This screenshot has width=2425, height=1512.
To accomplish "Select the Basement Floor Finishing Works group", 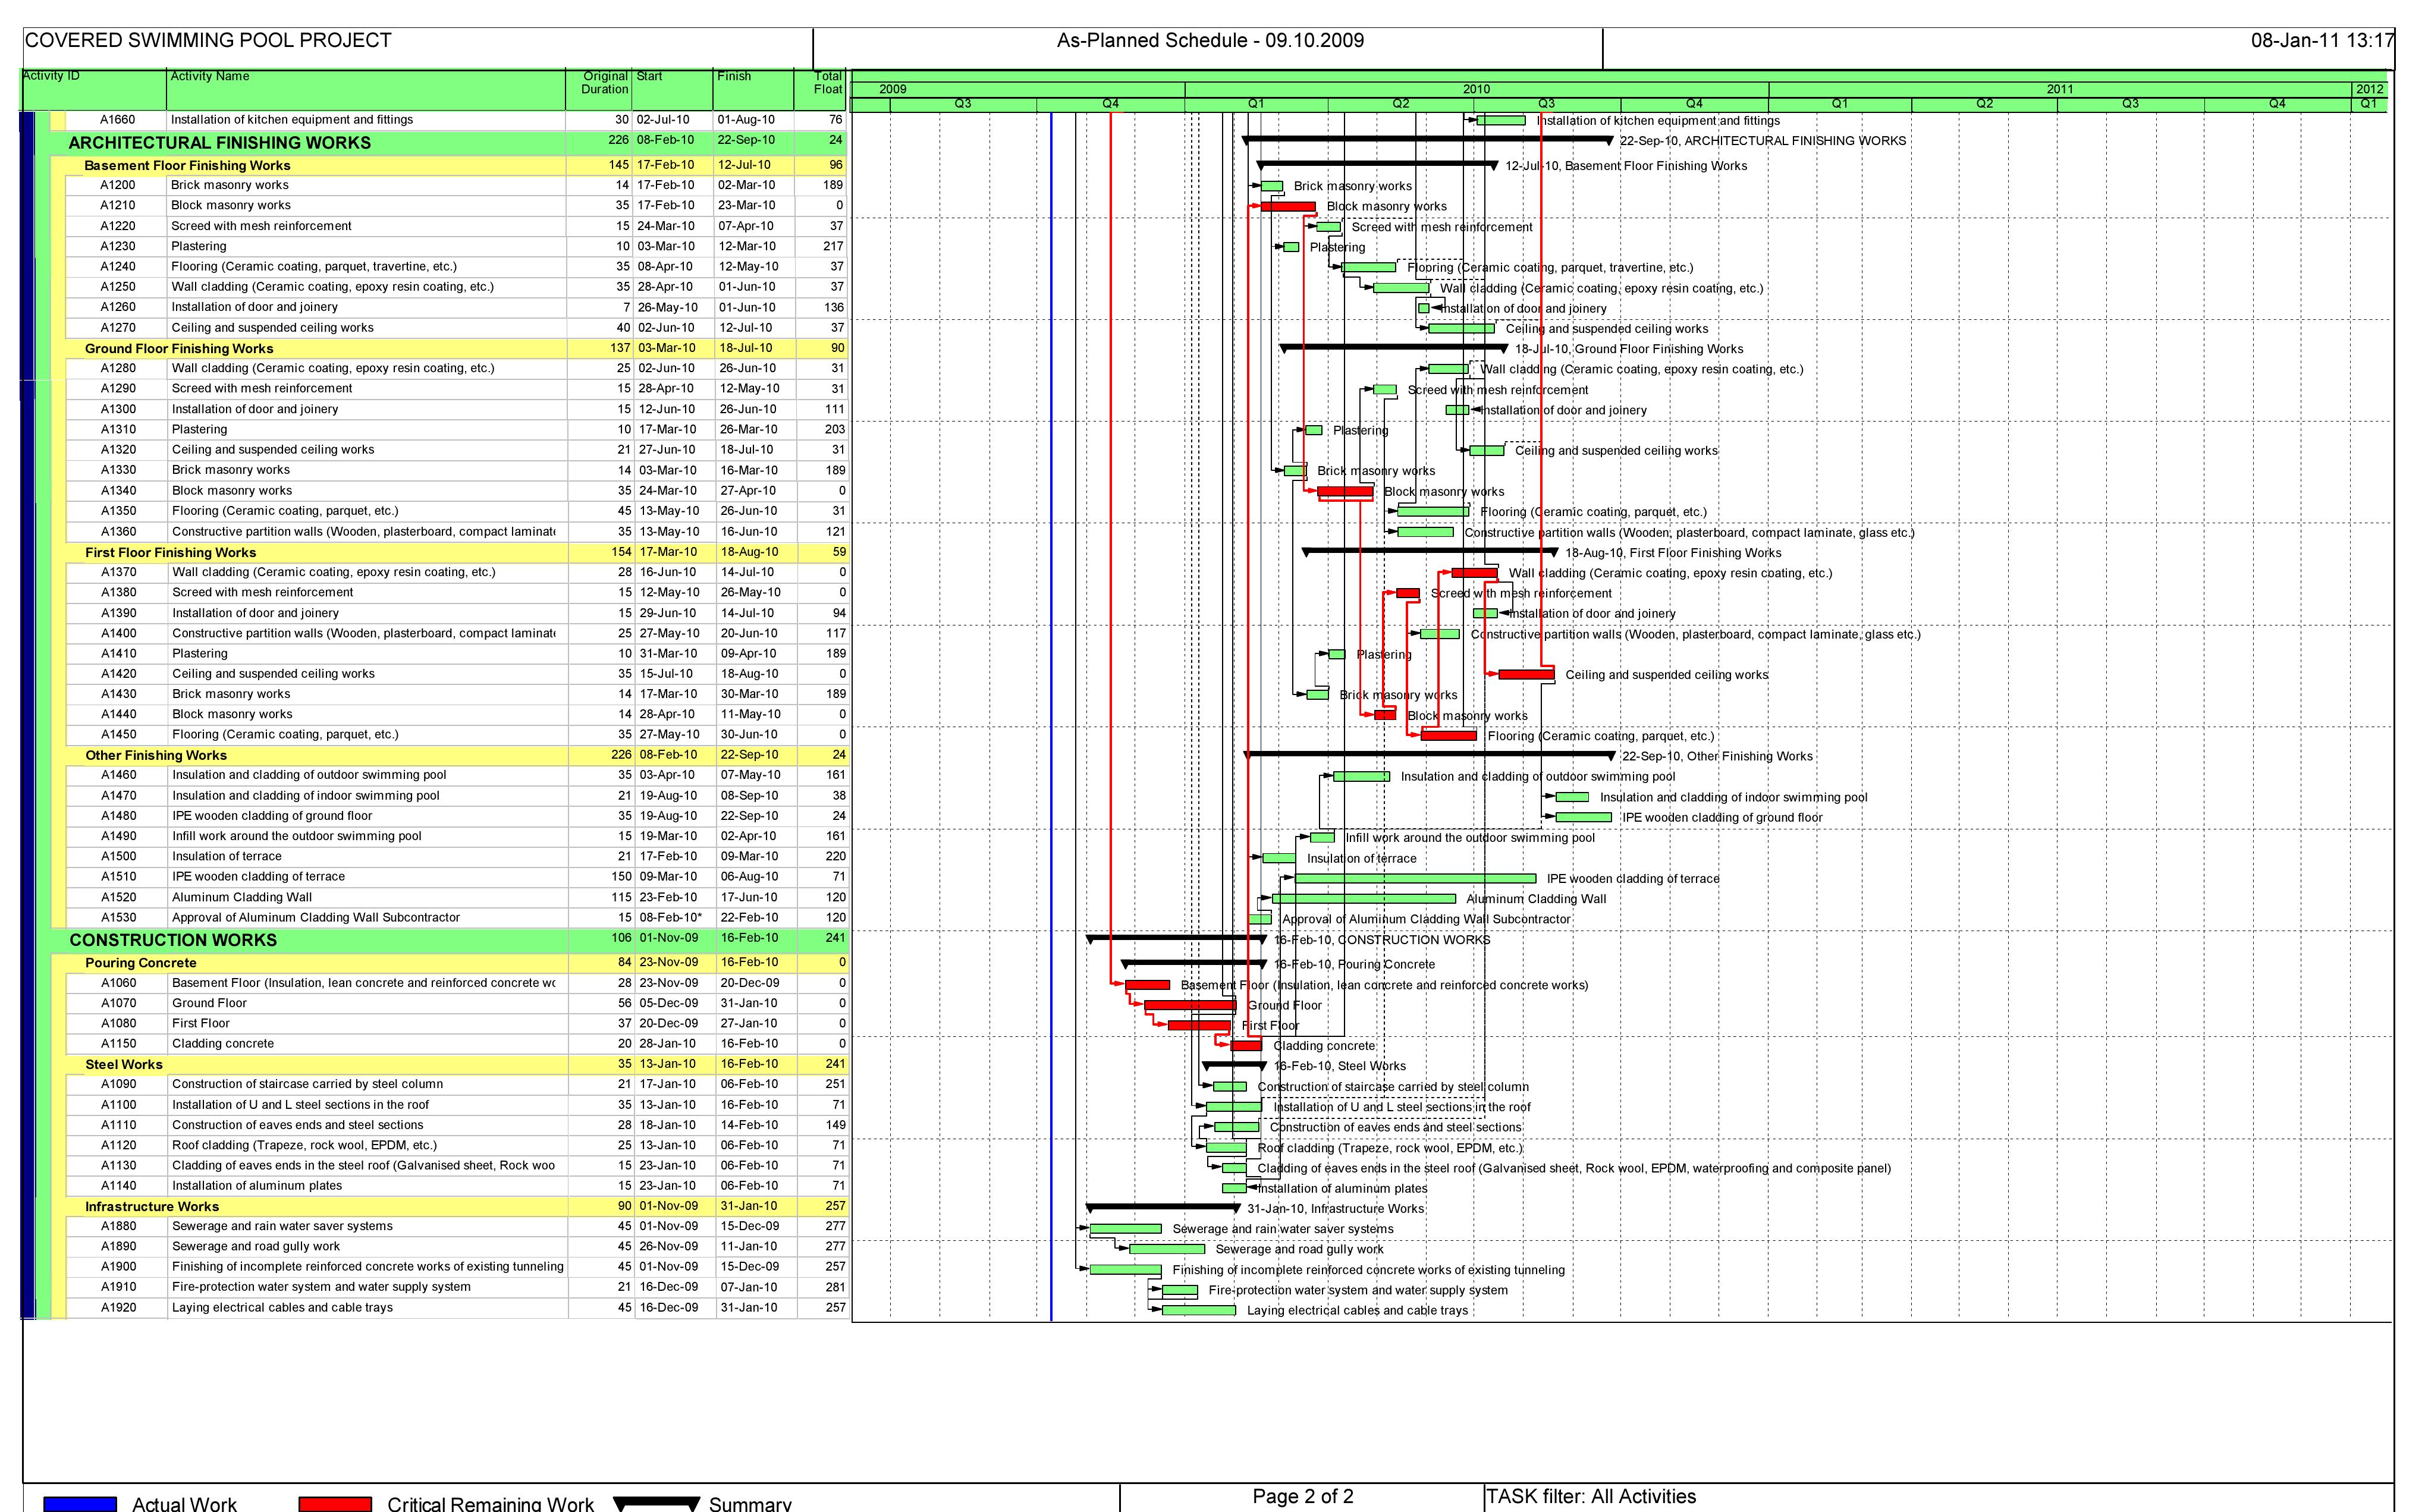I will tap(456, 165).
